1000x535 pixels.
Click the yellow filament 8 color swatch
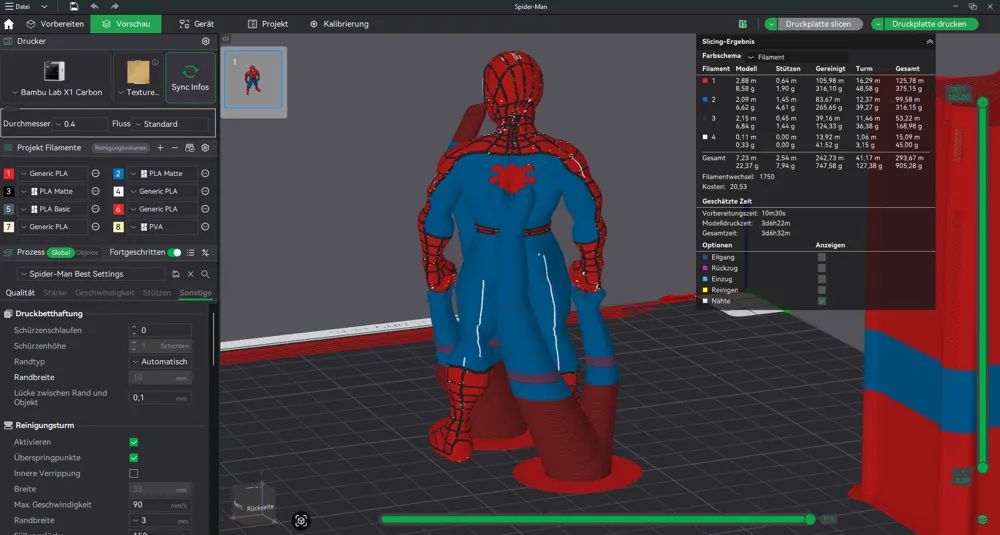click(x=118, y=227)
